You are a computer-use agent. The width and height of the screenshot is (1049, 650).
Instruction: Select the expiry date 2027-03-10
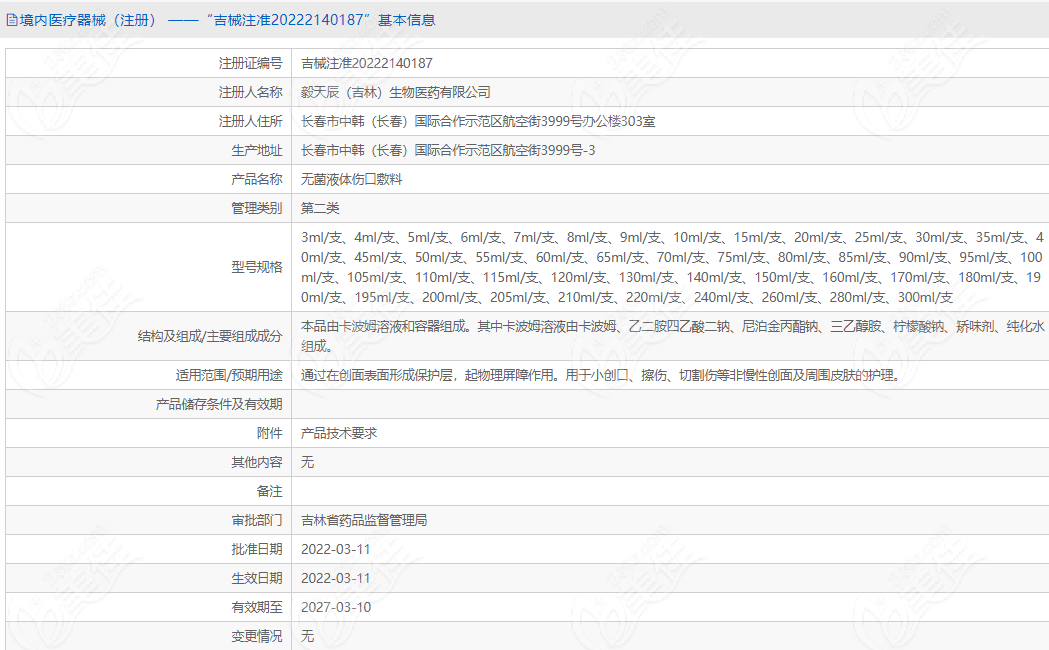336,607
